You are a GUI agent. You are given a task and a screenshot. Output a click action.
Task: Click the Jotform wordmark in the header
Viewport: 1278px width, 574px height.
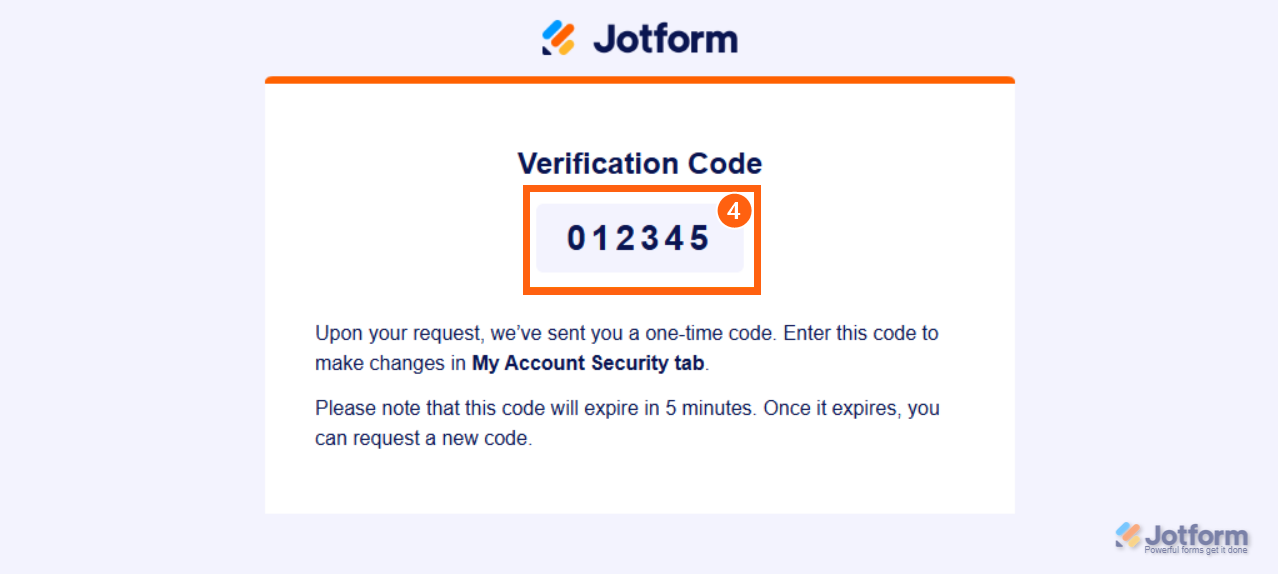(x=665, y=39)
